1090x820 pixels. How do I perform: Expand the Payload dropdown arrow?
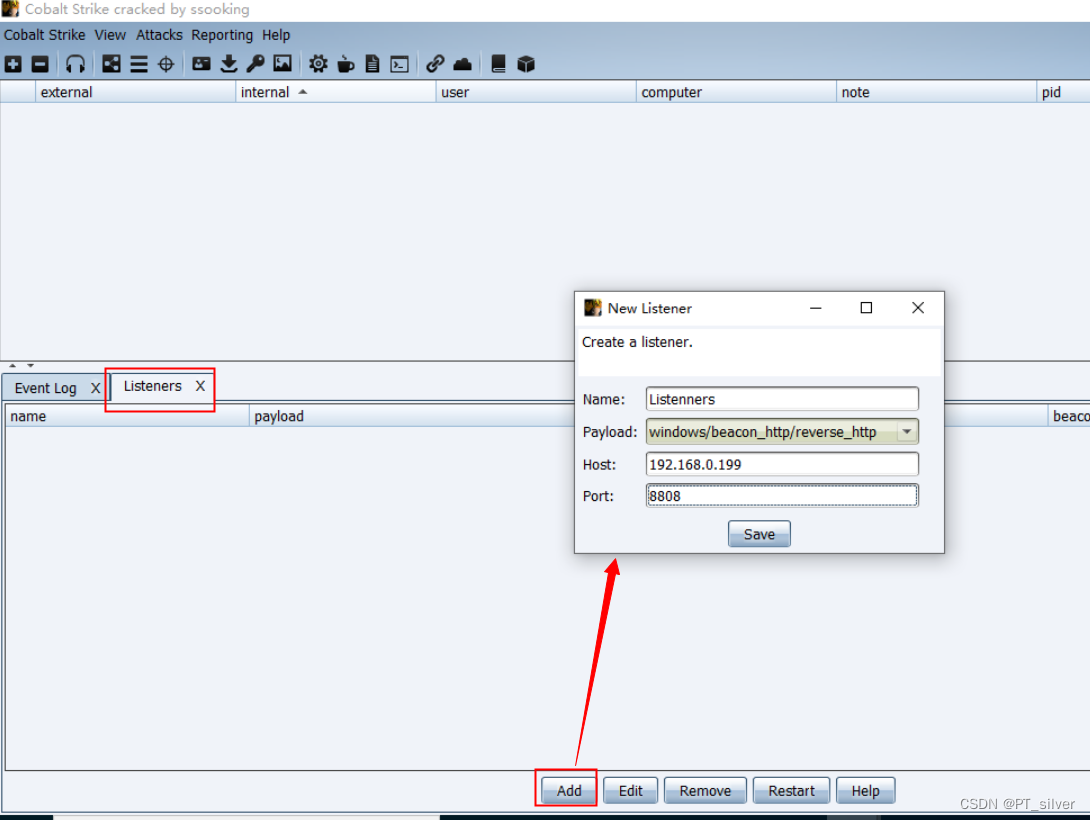point(906,432)
